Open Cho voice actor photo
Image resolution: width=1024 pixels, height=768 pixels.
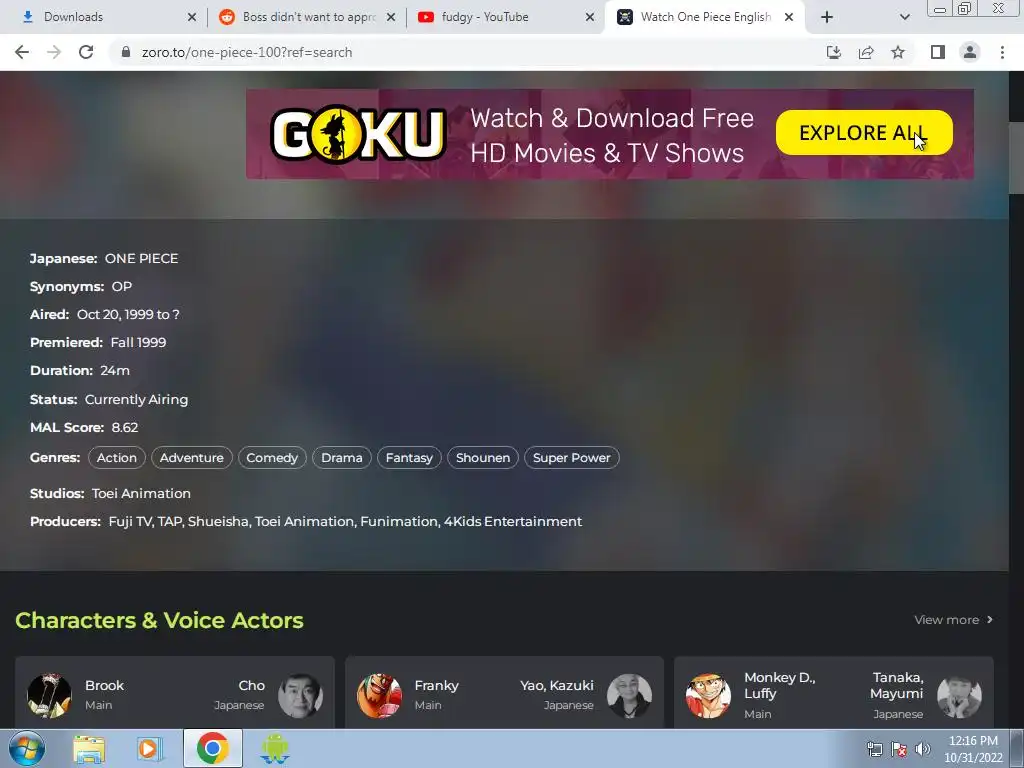pos(300,696)
